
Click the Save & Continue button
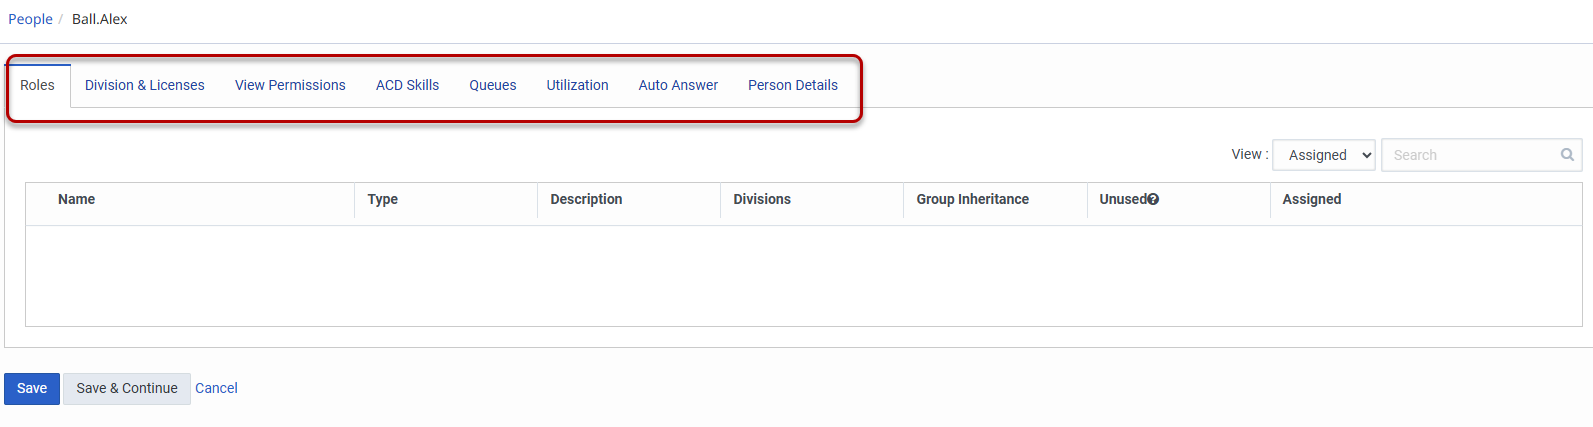click(127, 388)
